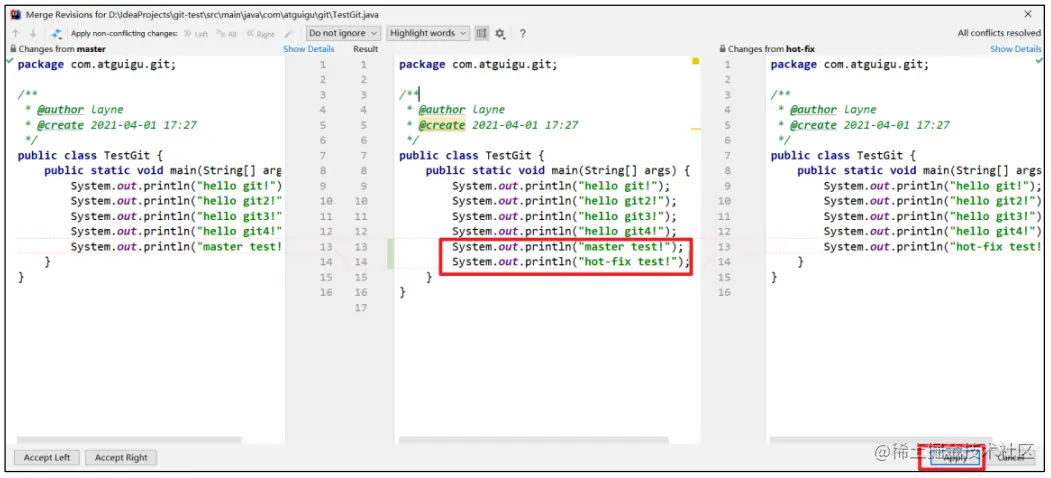Open the Do not ignore dropdown

click(343, 33)
